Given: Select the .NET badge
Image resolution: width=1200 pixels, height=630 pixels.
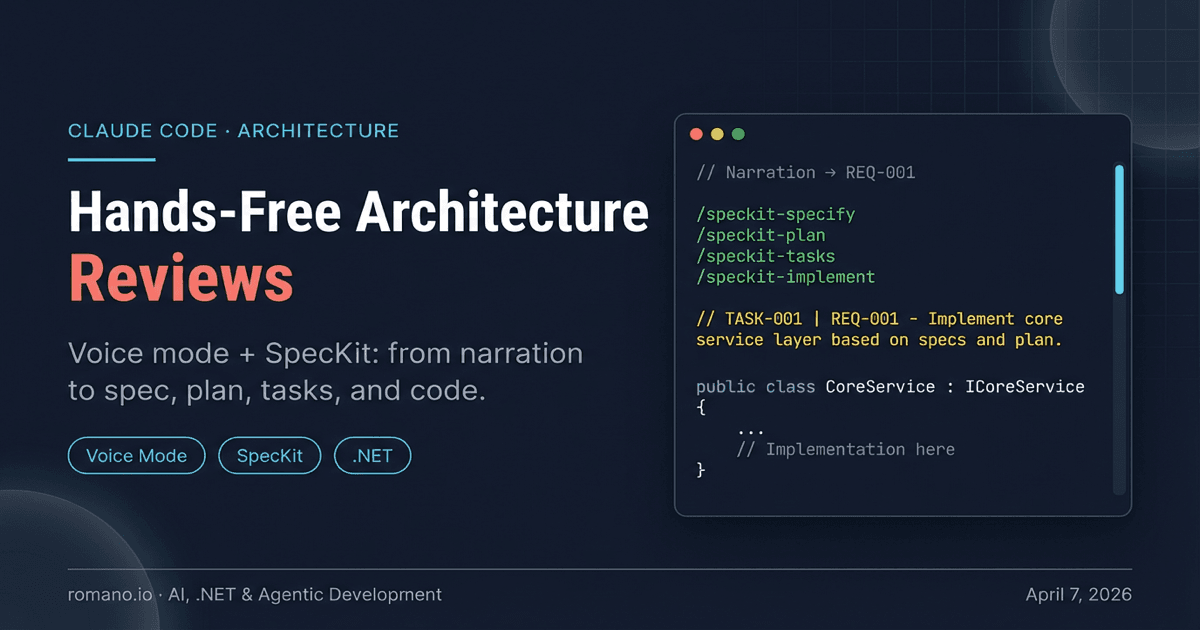Looking at the screenshot, I should pos(372,455).
